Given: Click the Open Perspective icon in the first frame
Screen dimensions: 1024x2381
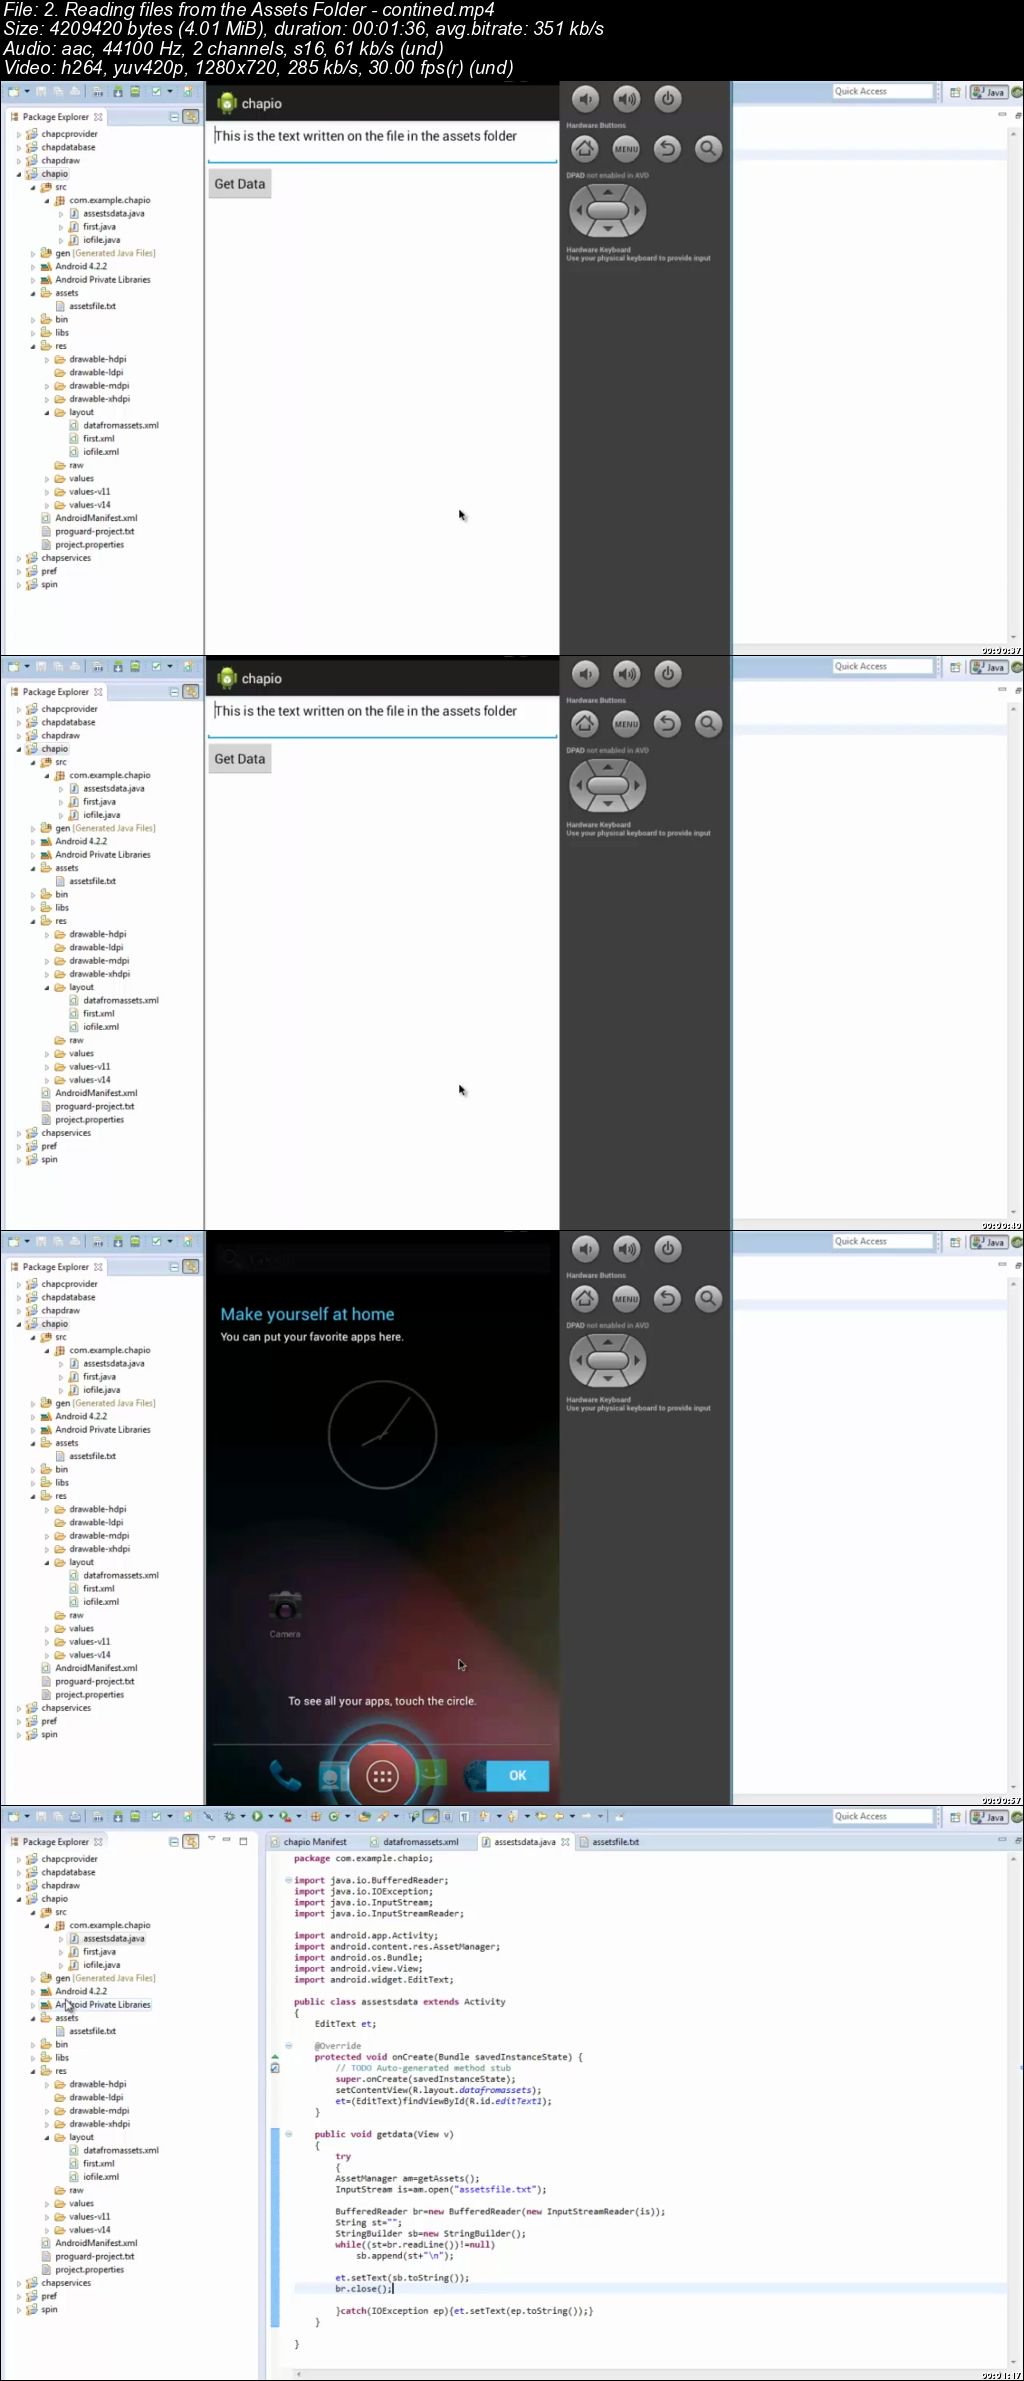Looking at the screenshot, I should click(x=955, y=92).
